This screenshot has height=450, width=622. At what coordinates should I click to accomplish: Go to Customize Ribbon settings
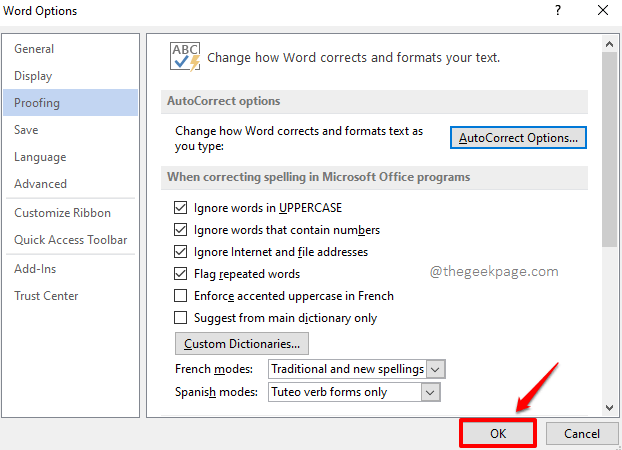click(x=62, y=213)
